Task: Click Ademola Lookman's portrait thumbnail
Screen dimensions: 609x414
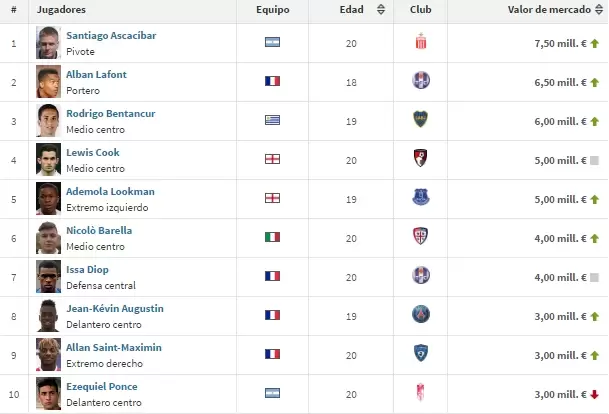Action: pyautogui.click(x=48, y=198)
